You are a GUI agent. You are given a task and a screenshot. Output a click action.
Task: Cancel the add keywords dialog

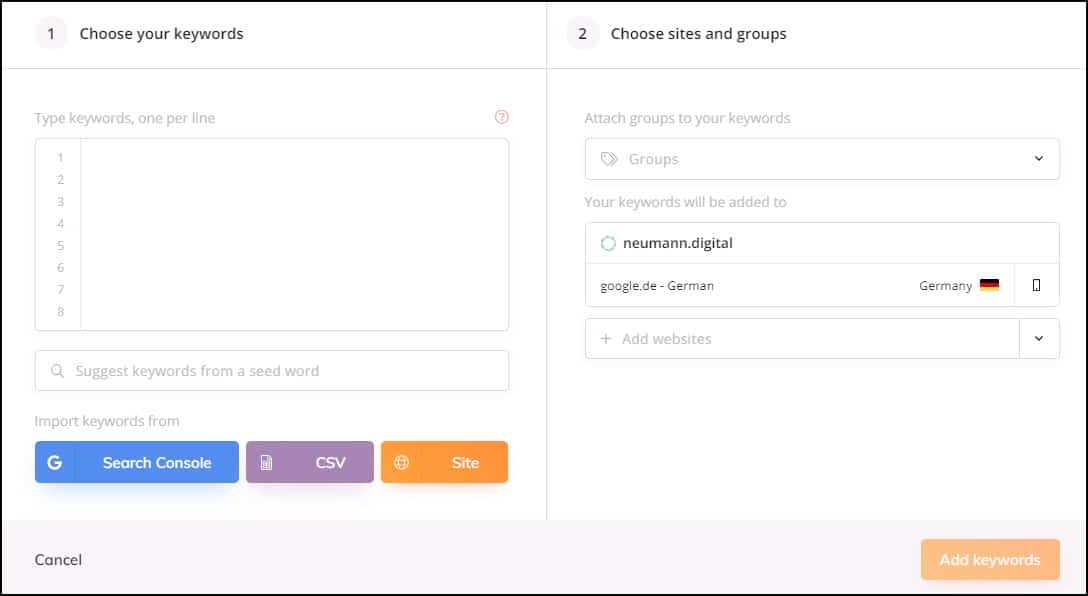[x=58, y=559]
